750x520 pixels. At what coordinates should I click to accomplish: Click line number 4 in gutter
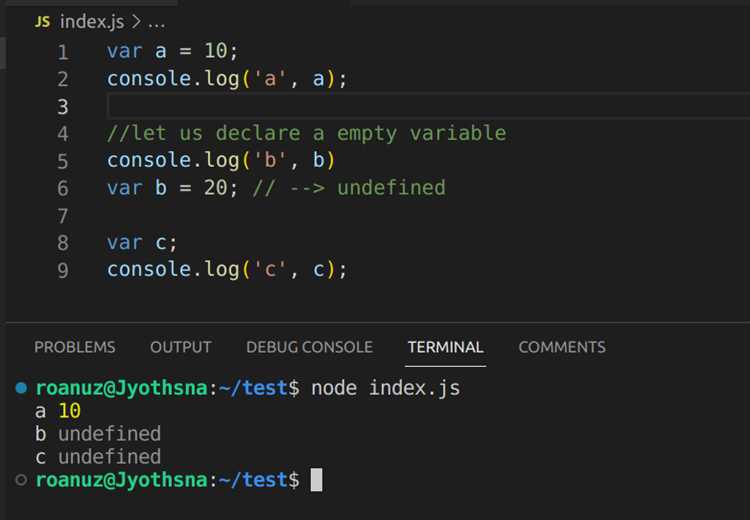63,133
